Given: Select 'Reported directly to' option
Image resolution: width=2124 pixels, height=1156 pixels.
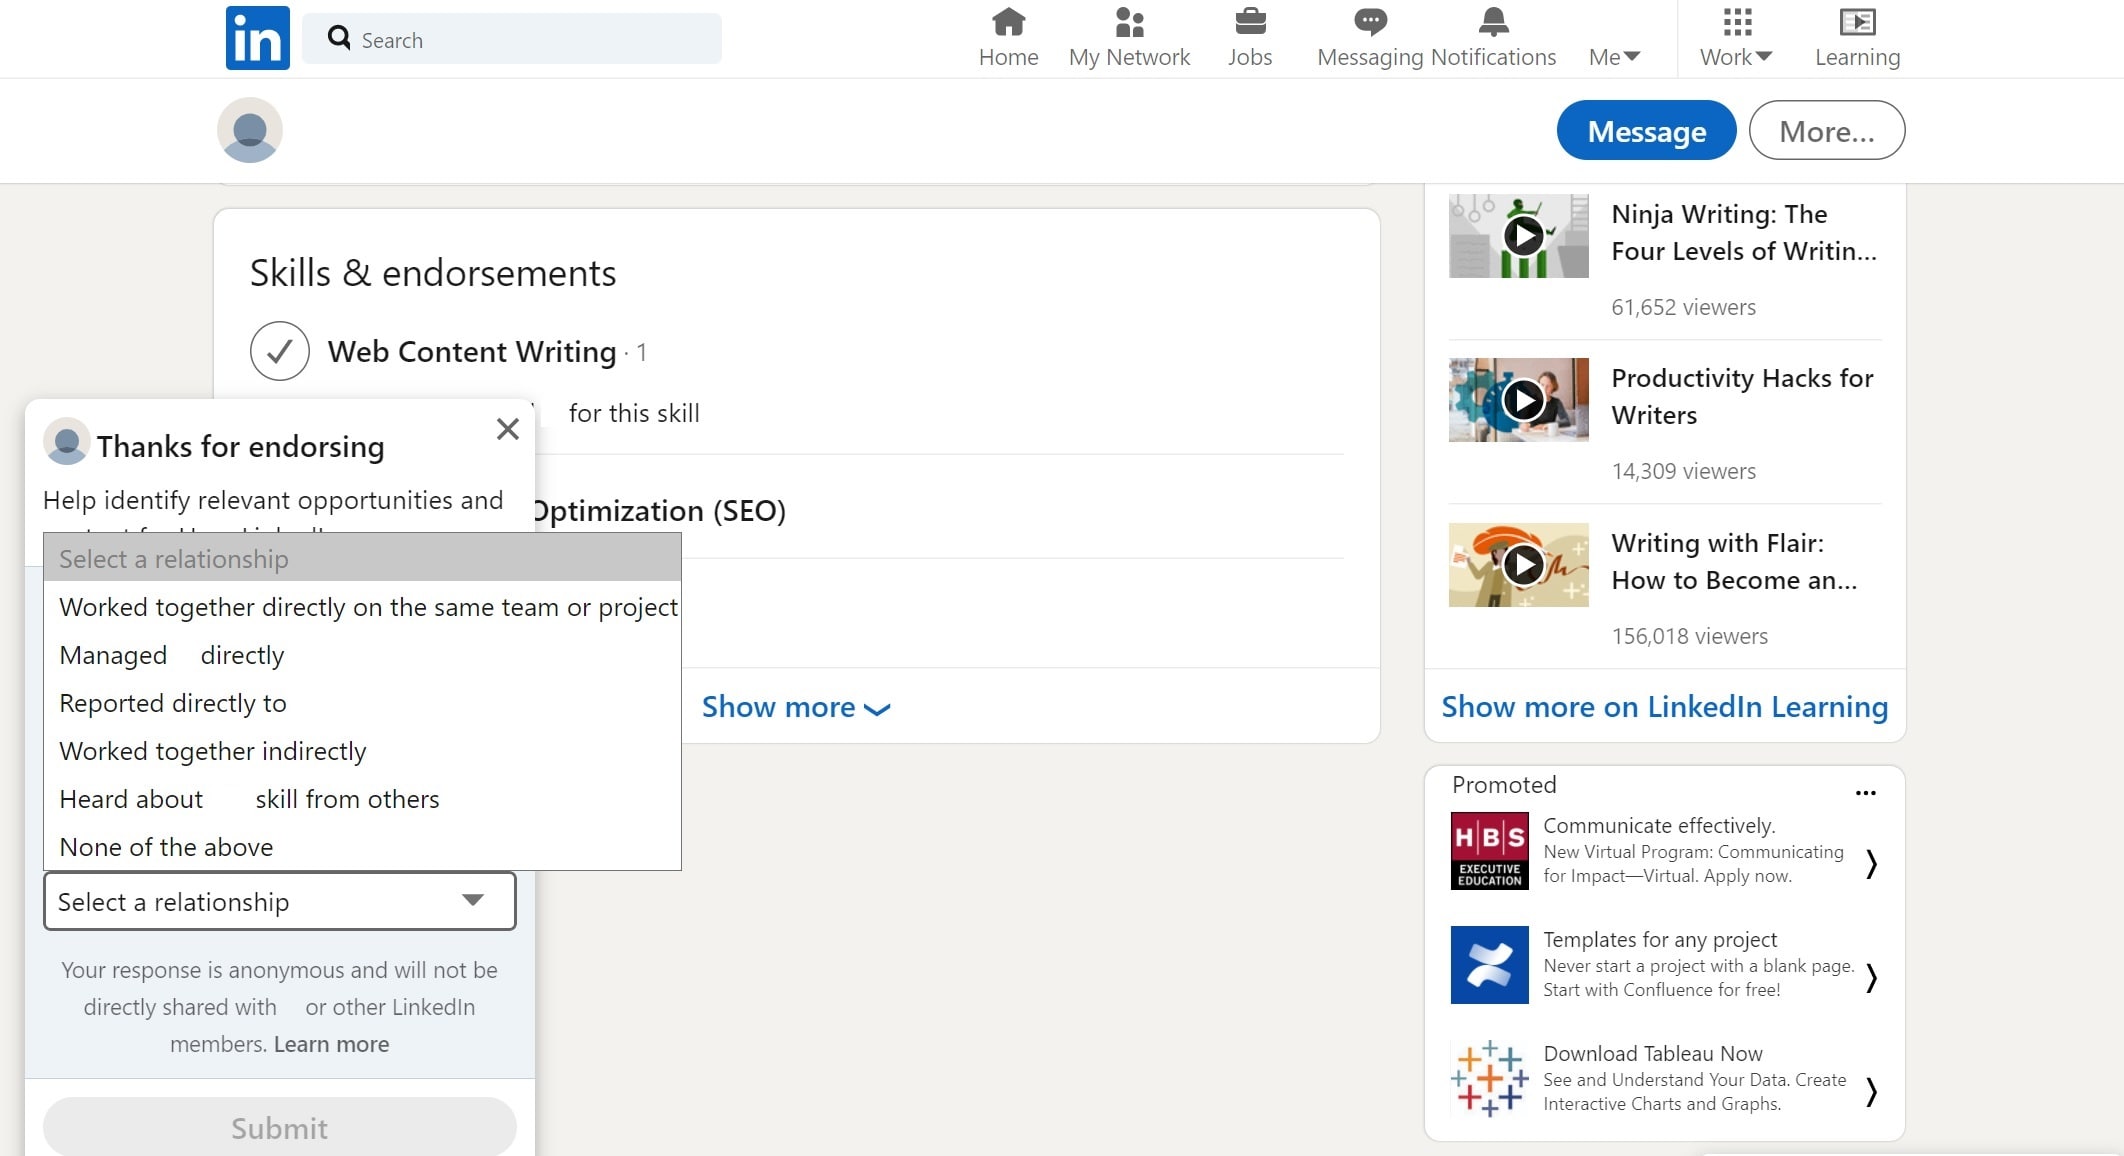Looking at the screenshot, I should click(x=173, y=703).
